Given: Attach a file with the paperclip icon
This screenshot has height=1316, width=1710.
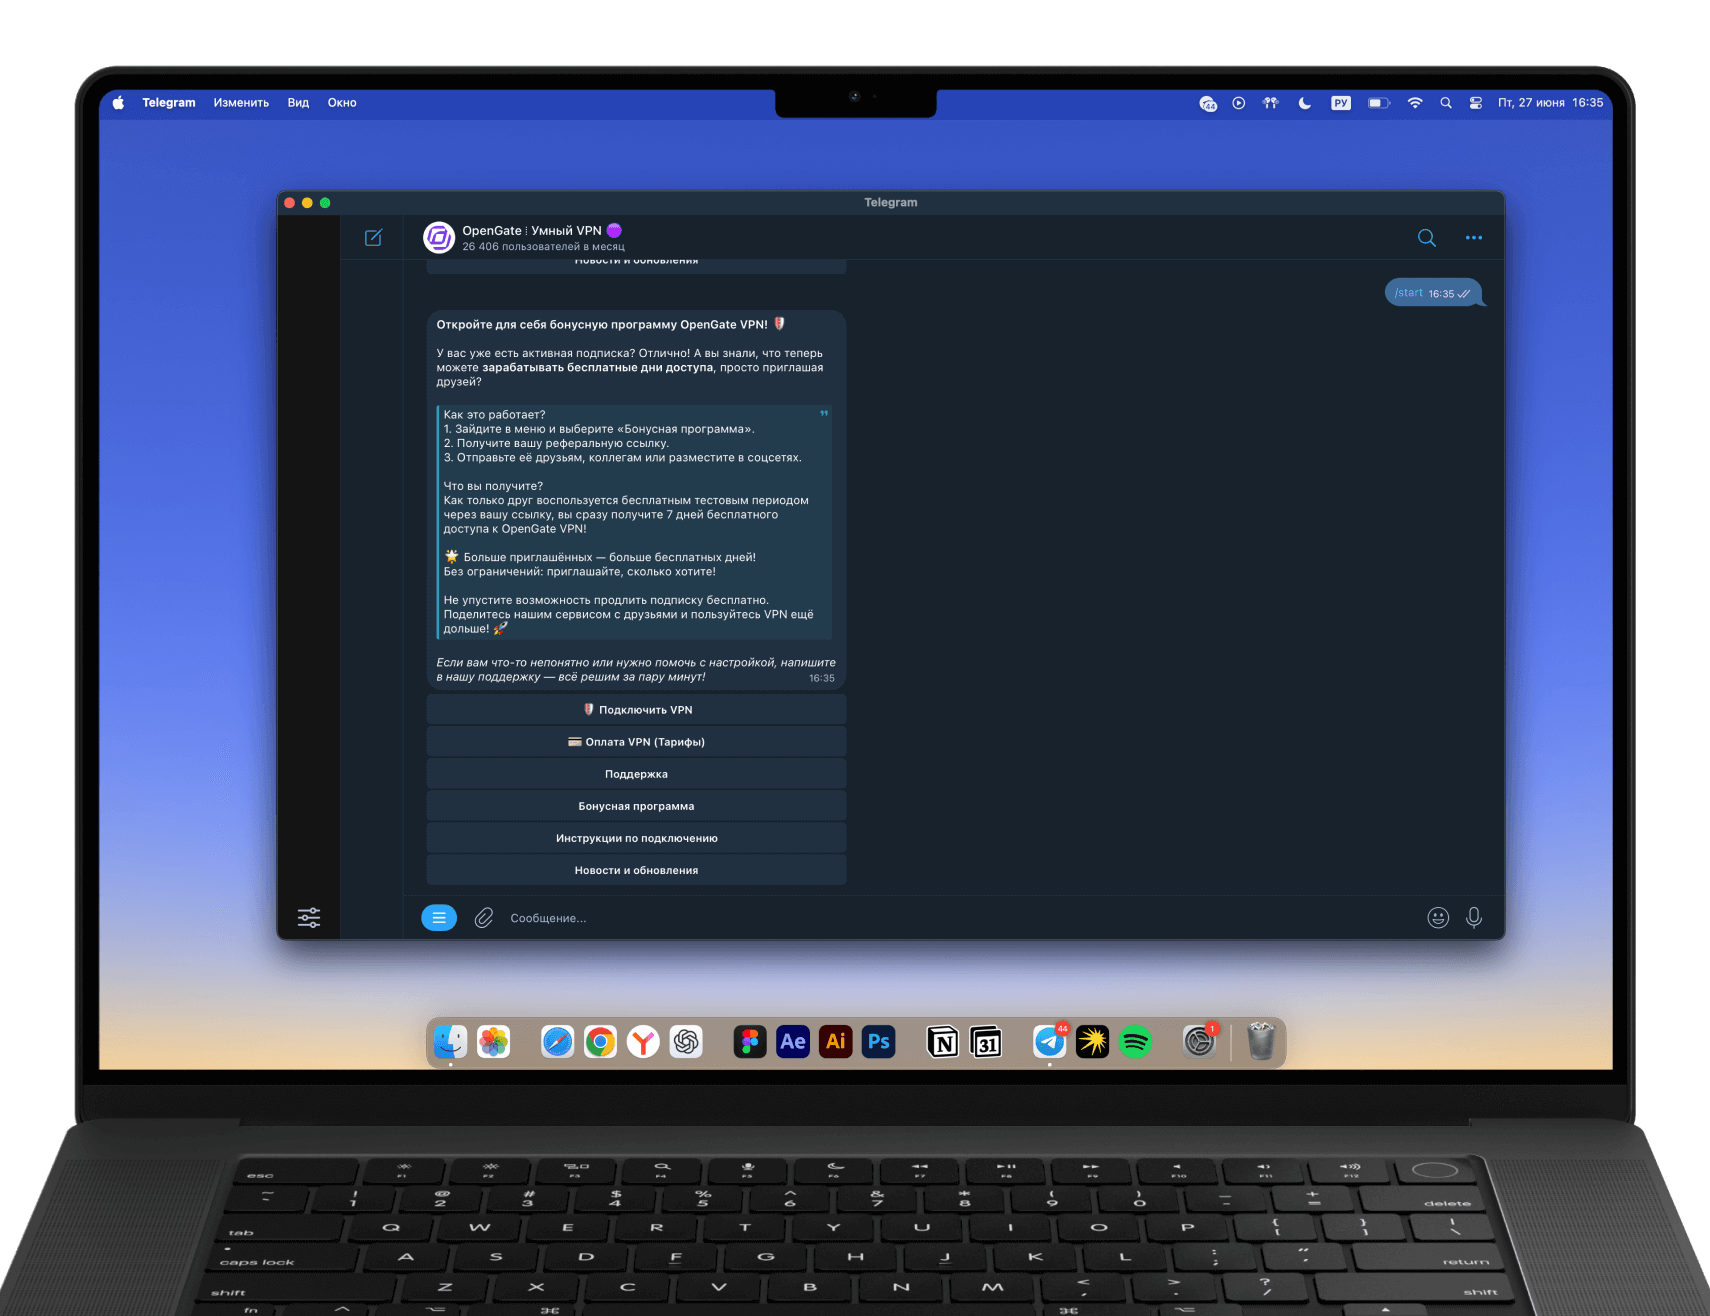Looking at the screenshot, I should point(484,918).
